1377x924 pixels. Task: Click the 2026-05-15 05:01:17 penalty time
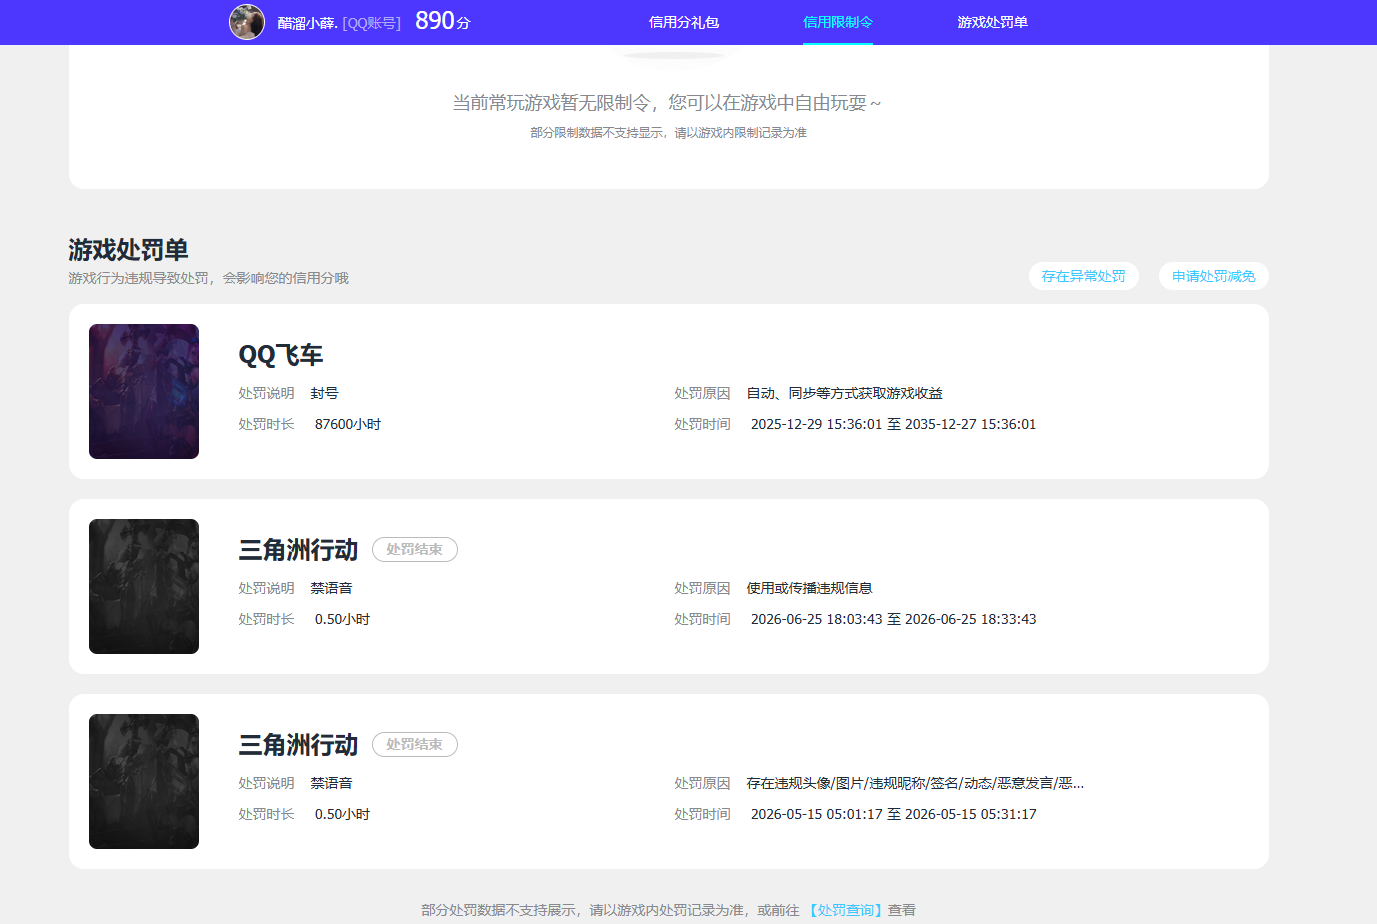coord(894,814)
